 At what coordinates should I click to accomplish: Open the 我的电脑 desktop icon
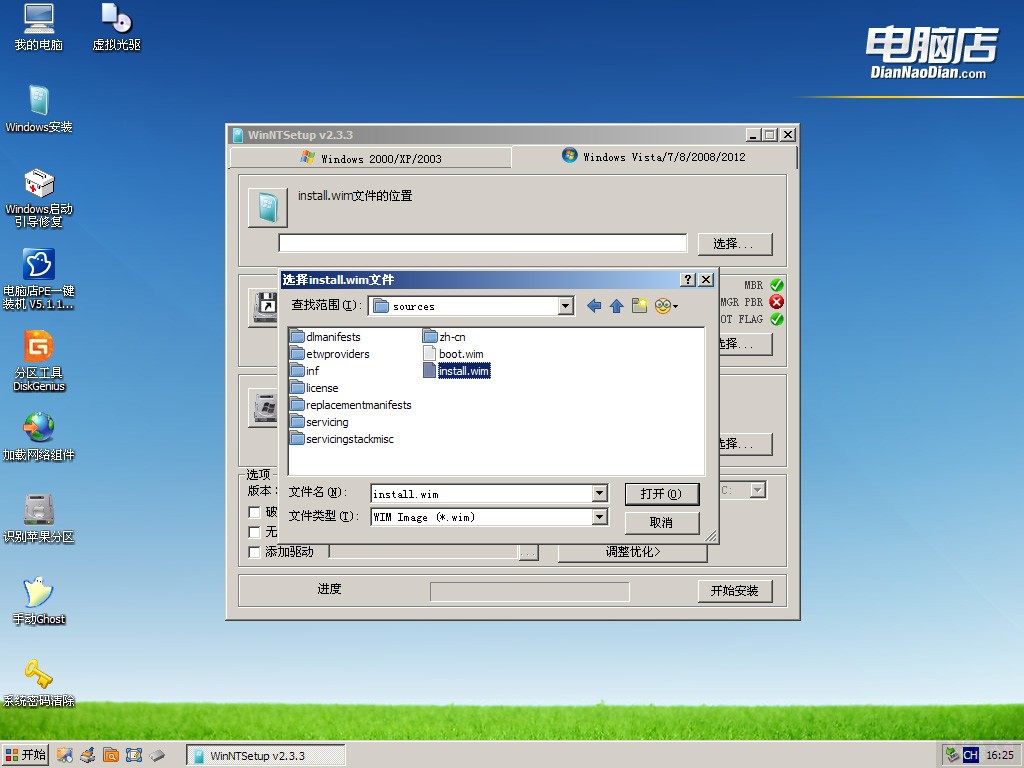[x=39, y=27]
